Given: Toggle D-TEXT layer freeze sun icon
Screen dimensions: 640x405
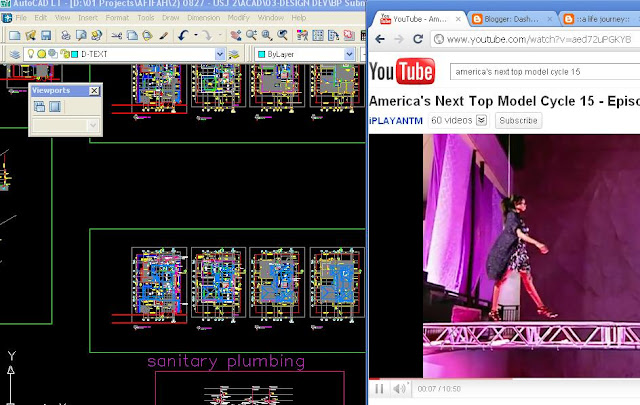Looking at the screenshot, I should click(x=41, y=54).
